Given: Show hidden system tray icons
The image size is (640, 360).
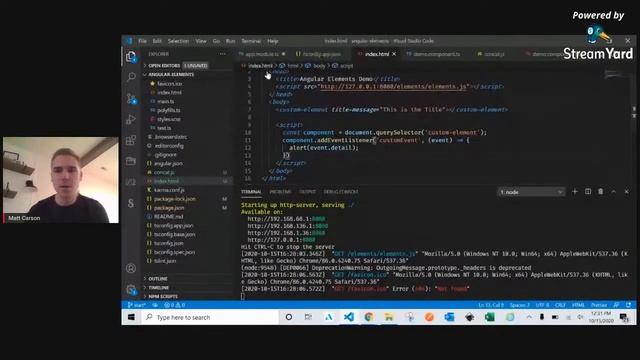Looking at the screenshot, I should click(529, 317).
